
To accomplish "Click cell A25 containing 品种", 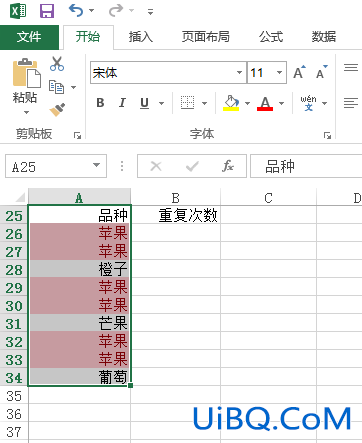I will click(79, 215).
